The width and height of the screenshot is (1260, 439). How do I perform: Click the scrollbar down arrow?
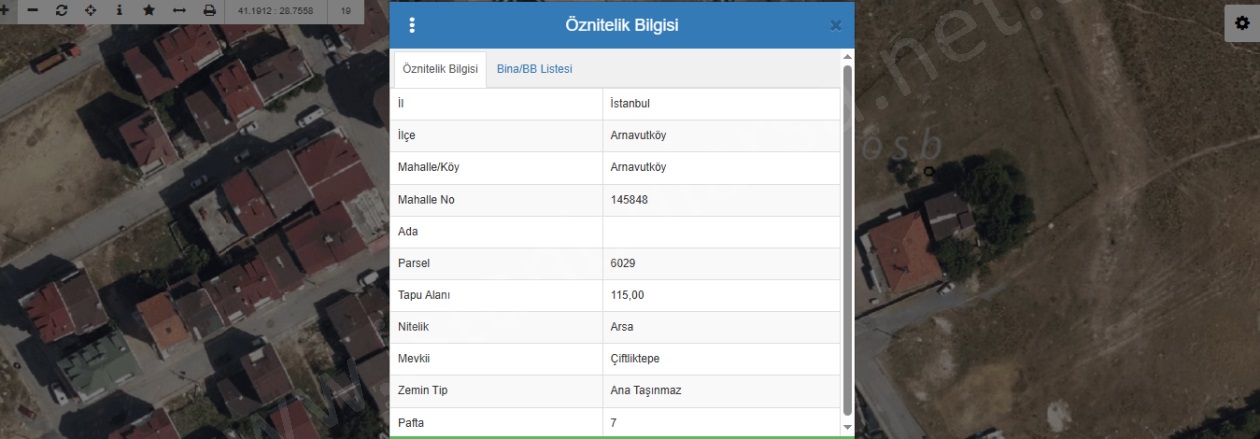tap(848, 427)
